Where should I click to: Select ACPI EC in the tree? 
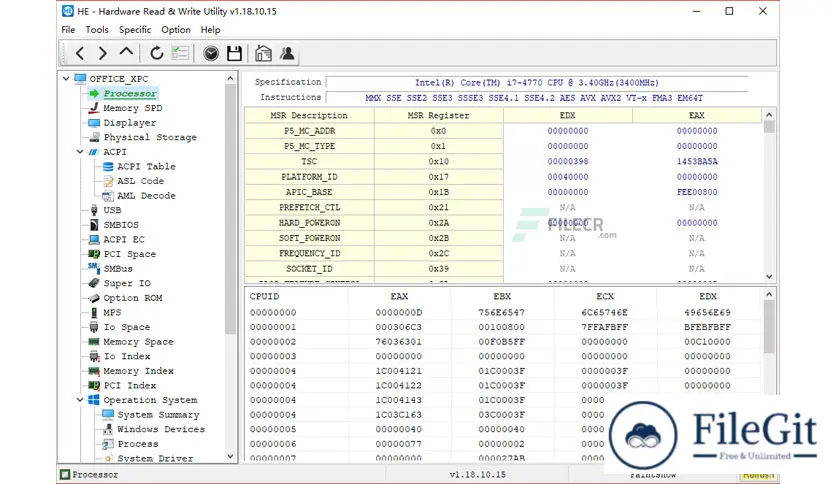[x=124, y=239]
